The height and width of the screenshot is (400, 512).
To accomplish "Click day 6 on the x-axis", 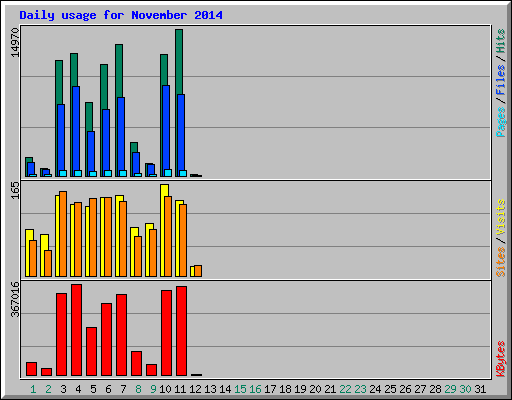I will 108,389.
